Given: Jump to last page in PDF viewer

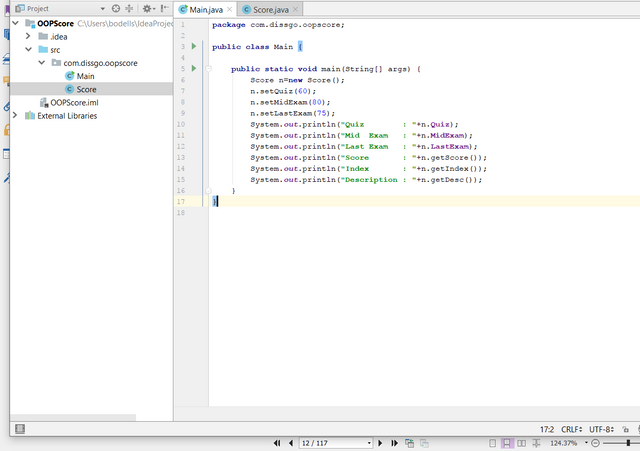Looking at the screenshot, I should coord(394,443).
